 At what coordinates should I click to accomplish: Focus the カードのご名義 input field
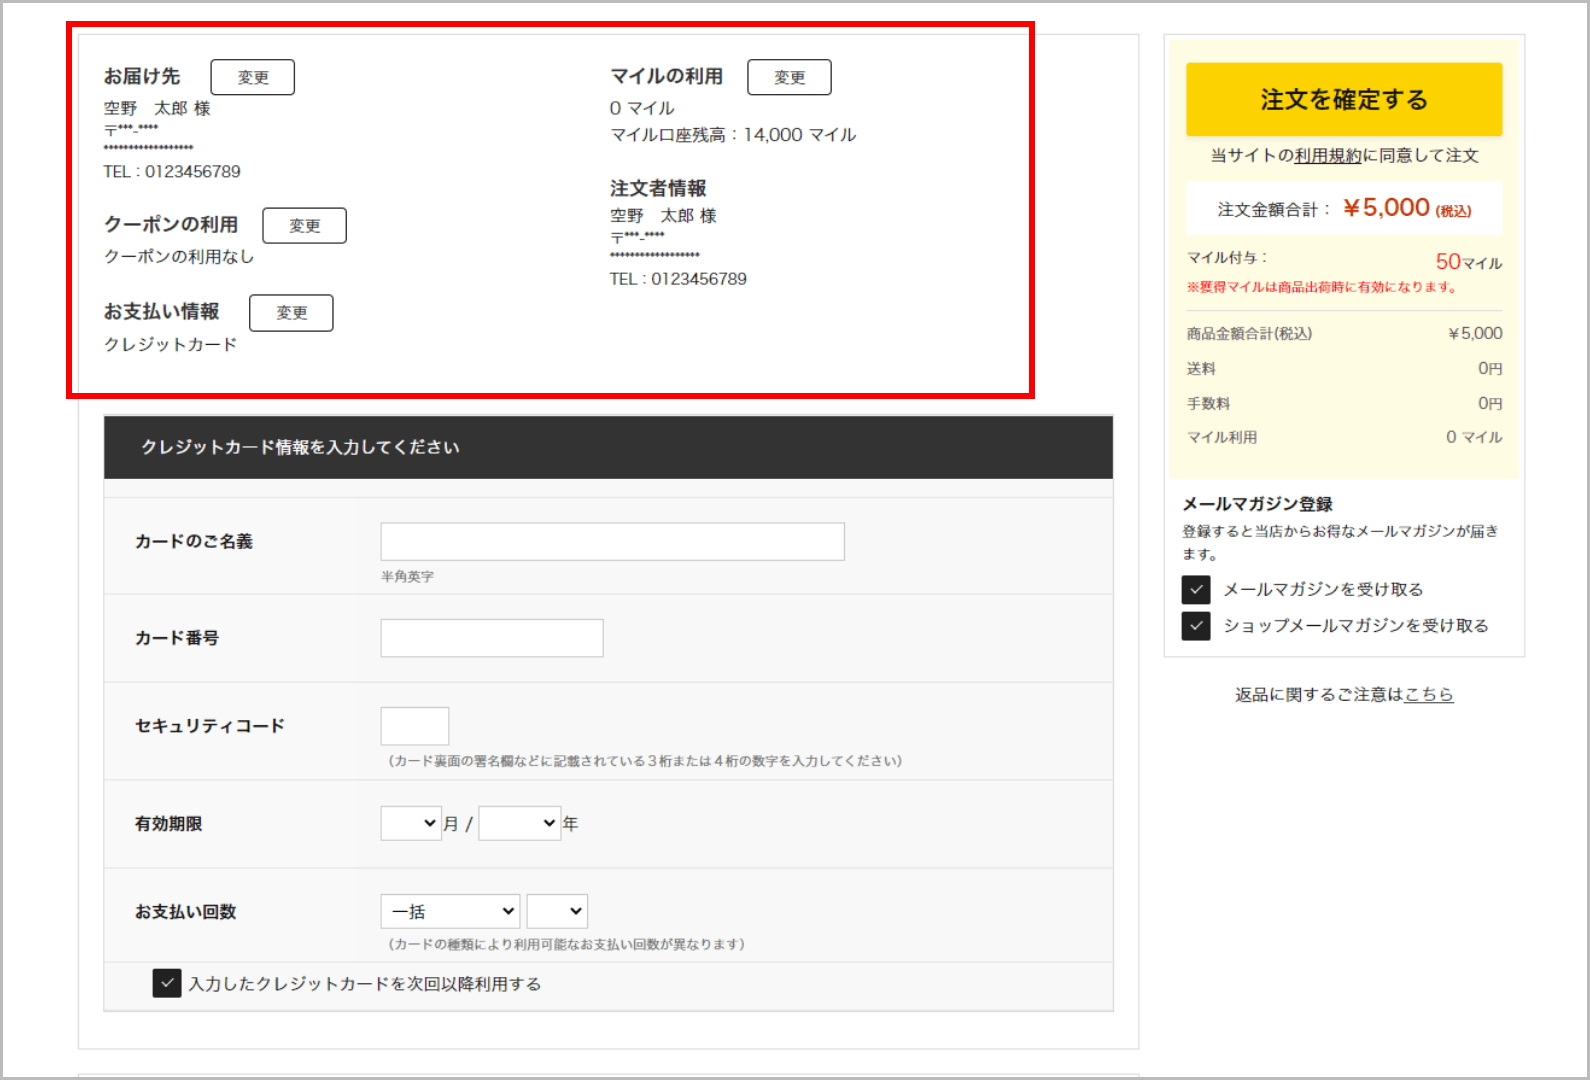pyautogui.click(x=612, y=541)
